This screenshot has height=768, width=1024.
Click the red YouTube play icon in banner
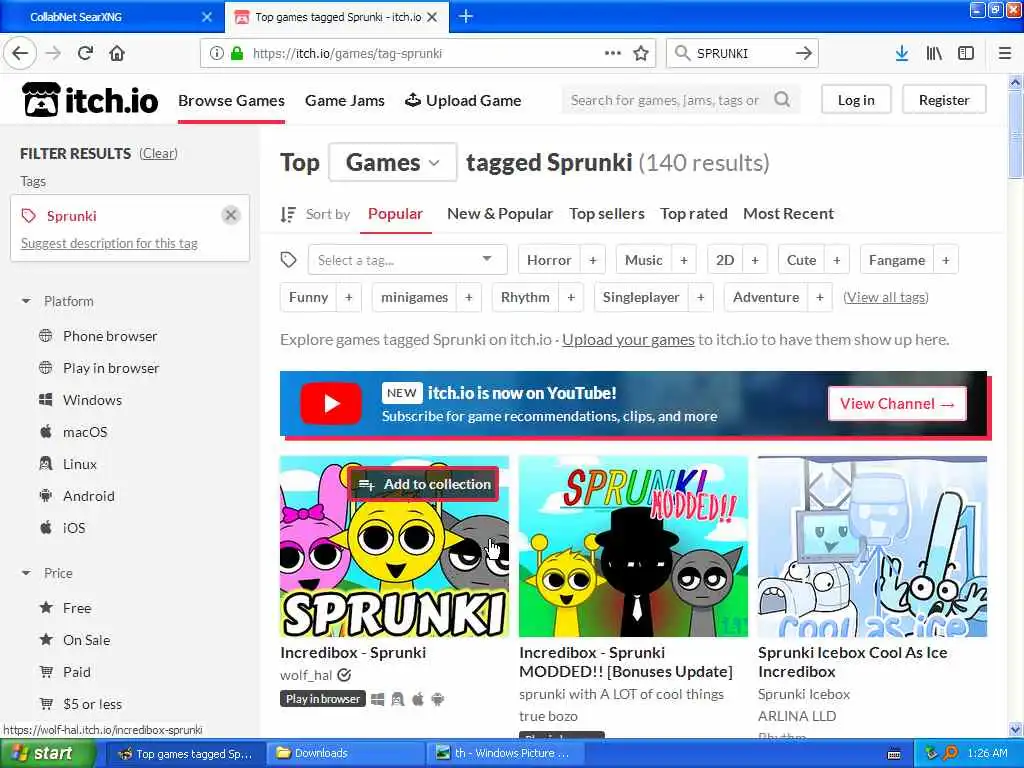coord(331,404)
